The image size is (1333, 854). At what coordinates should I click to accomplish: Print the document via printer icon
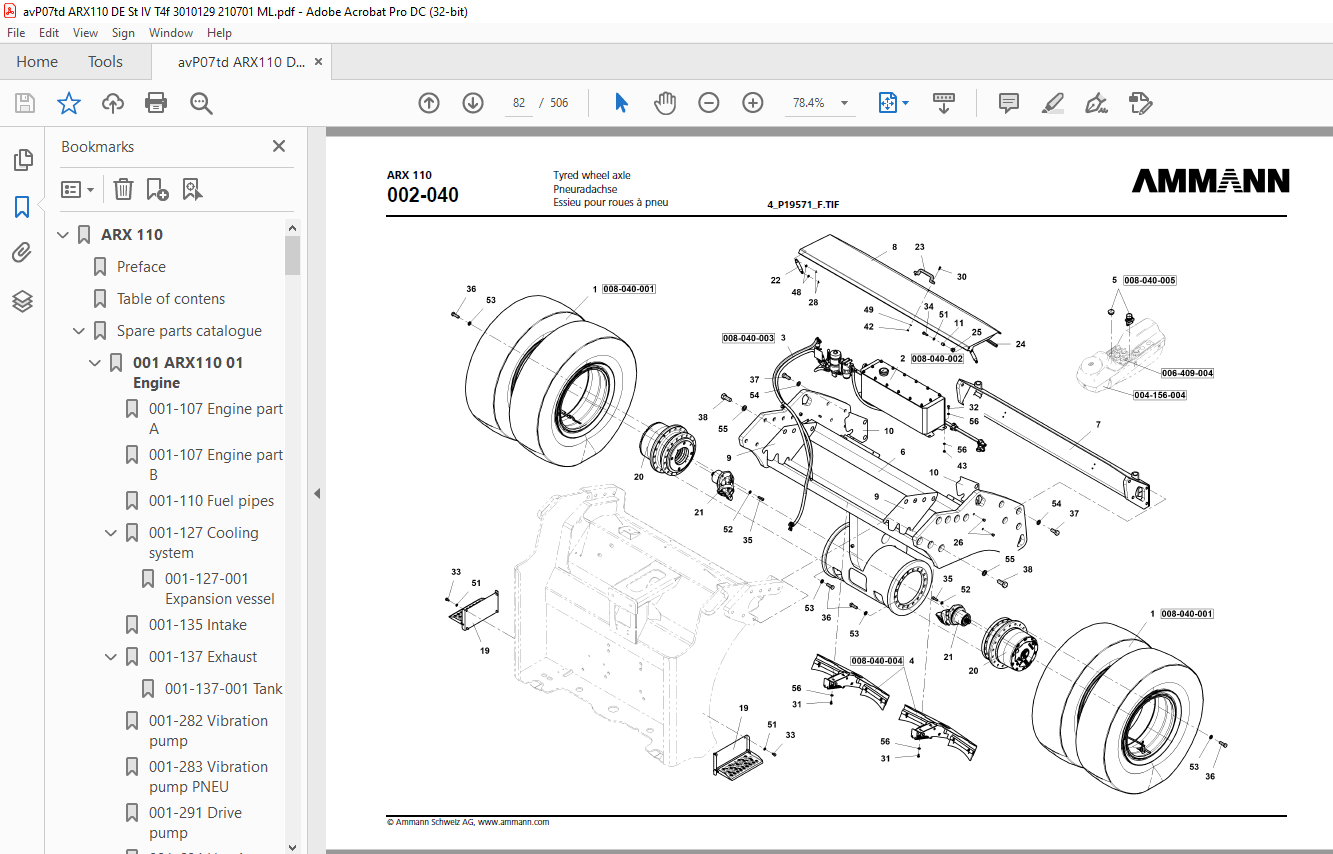pyautogui.click(x=156, y=103)
